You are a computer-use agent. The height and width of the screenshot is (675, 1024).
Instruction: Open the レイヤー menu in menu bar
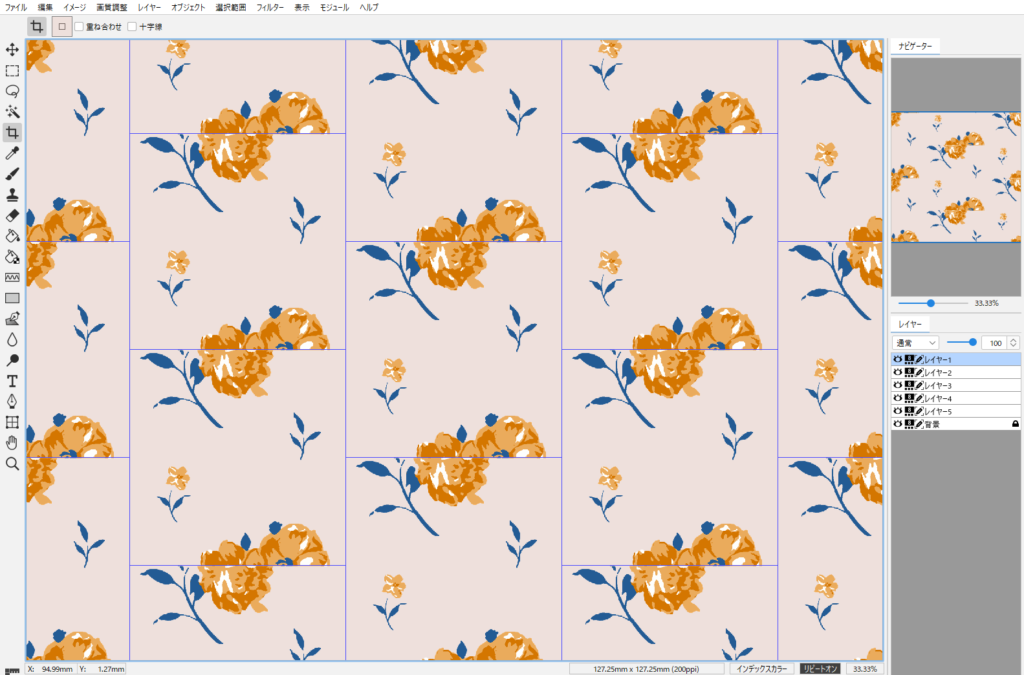tap(150, 7)
